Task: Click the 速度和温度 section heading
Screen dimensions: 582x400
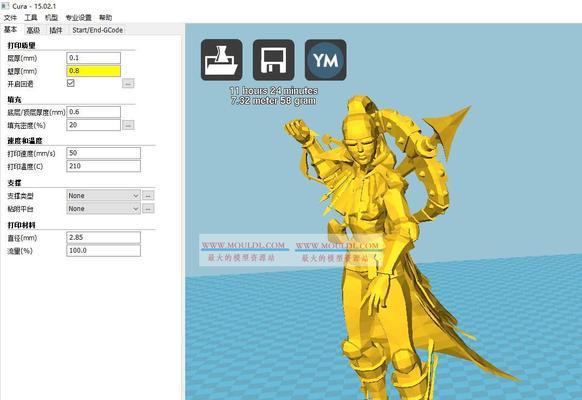Action: pos(25,141)
